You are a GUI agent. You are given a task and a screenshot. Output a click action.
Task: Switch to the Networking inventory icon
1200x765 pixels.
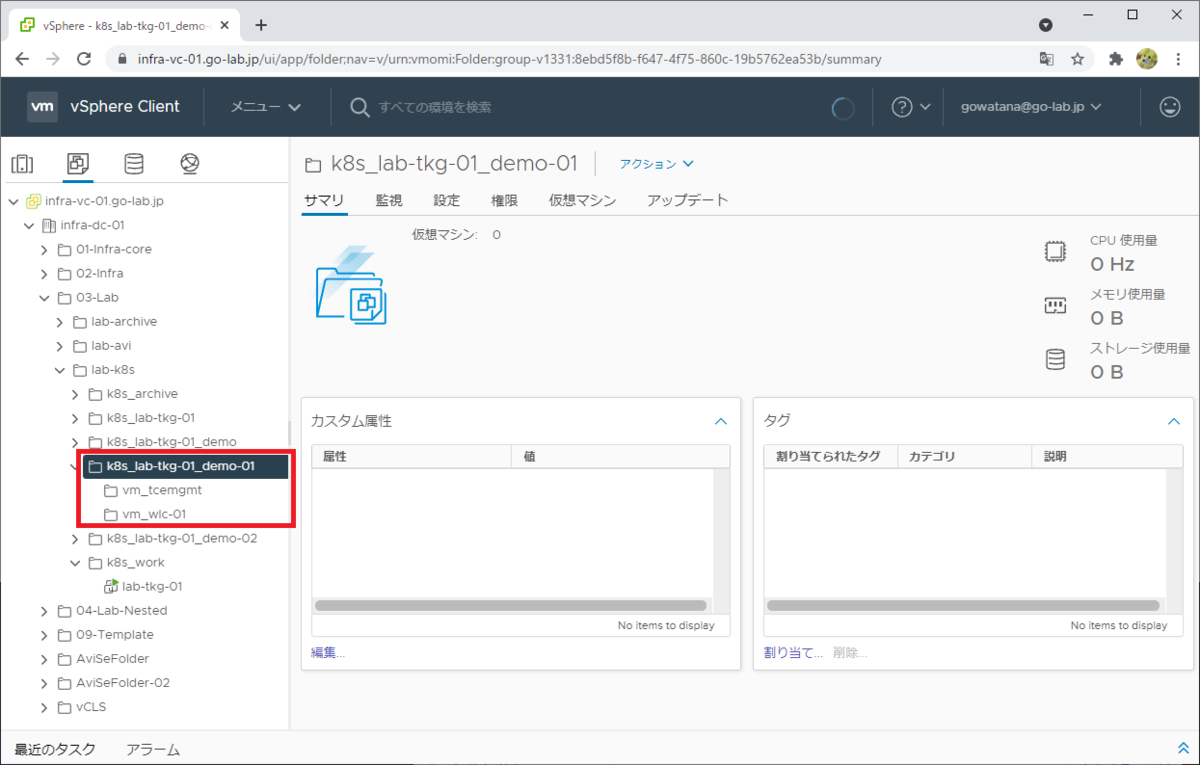pos(190,164)
